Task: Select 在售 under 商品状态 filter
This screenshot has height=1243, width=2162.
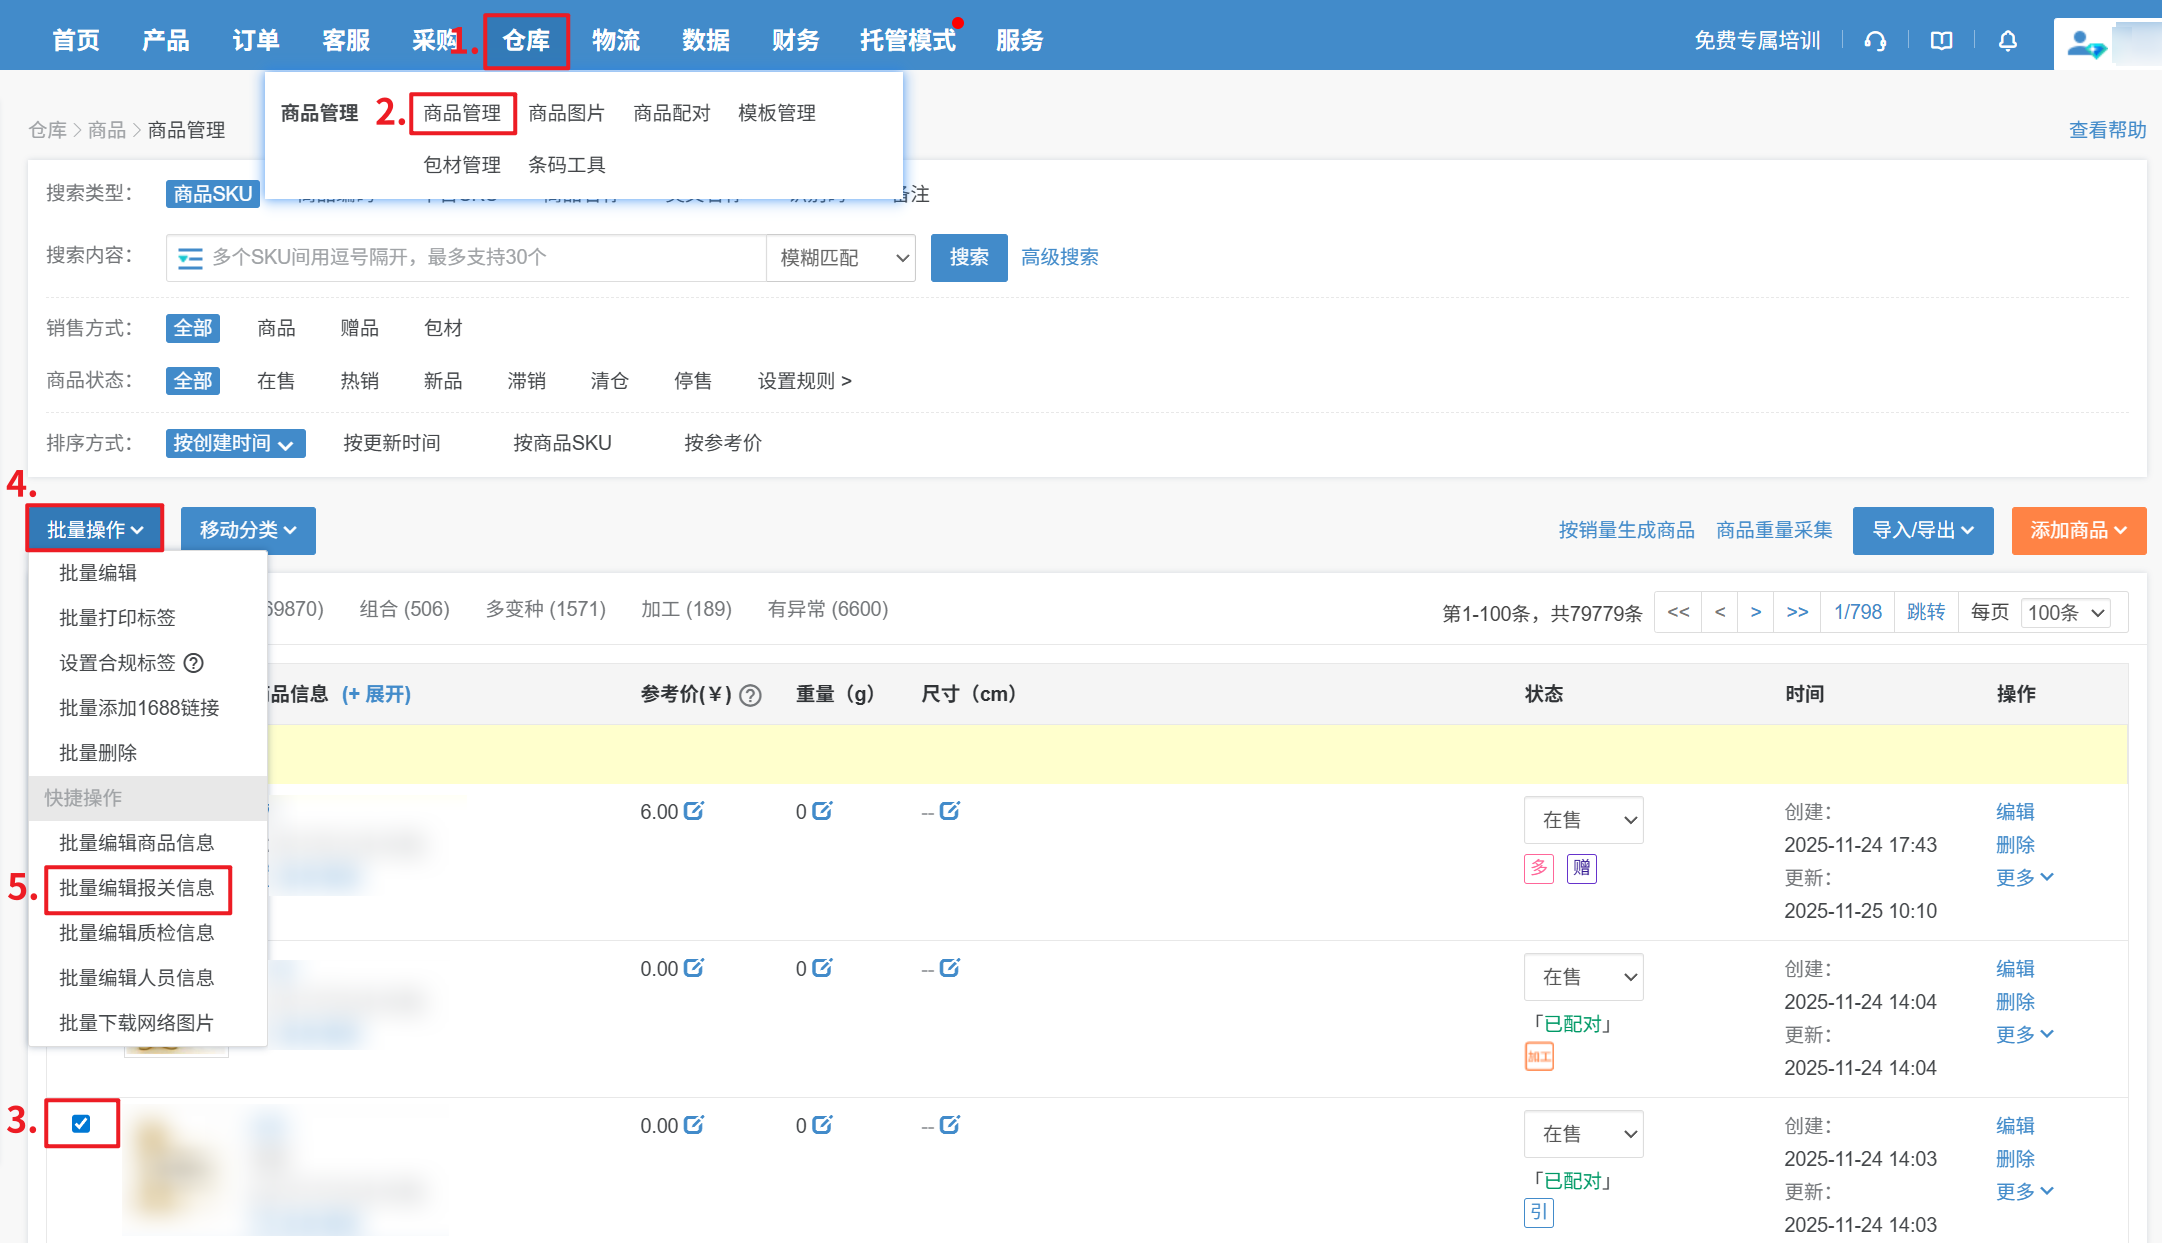Action: (276, 381)
